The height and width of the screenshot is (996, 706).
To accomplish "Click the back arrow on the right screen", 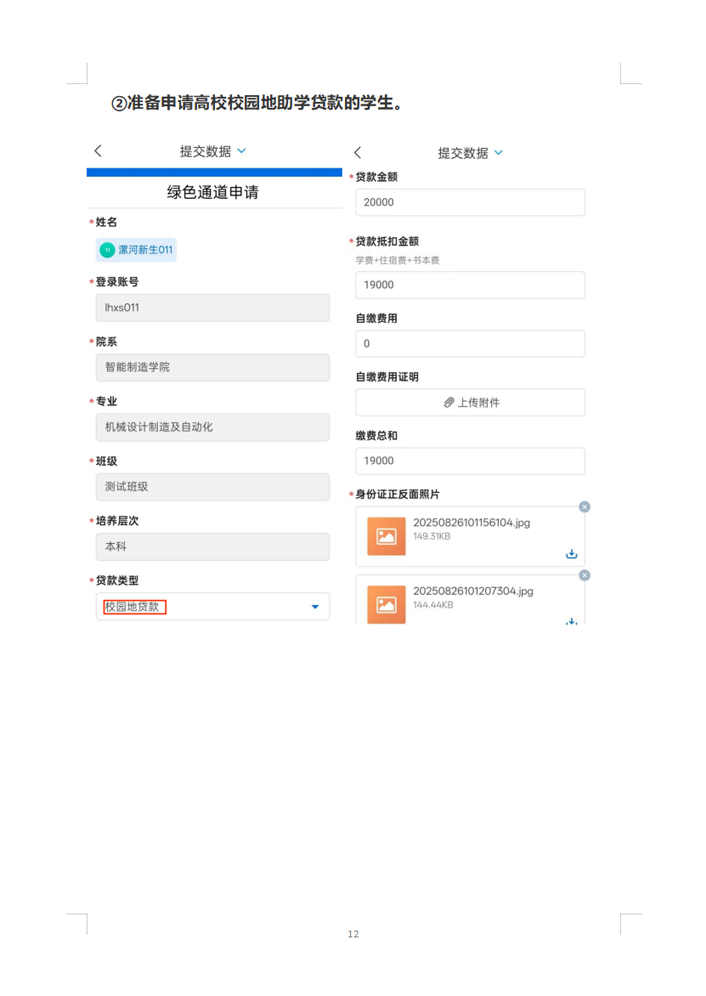I will coord(358,153).
